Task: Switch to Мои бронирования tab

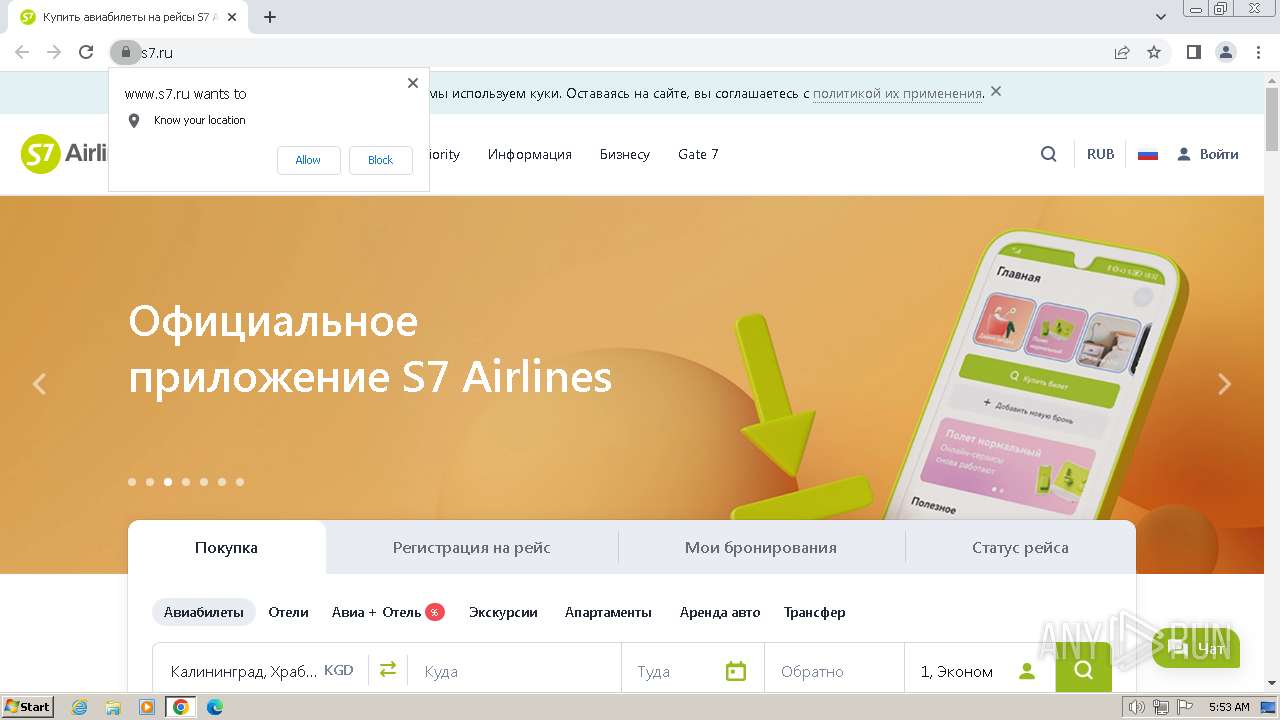Action: [761, 547]
